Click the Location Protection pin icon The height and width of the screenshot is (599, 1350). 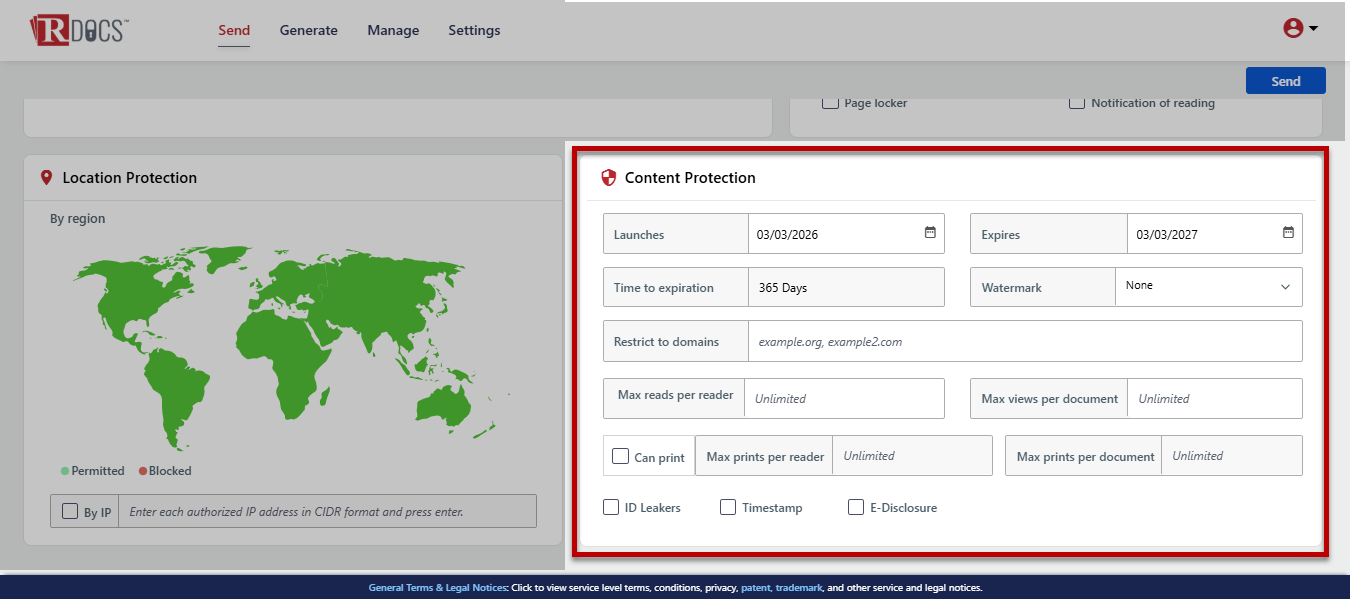click(45, 177)
